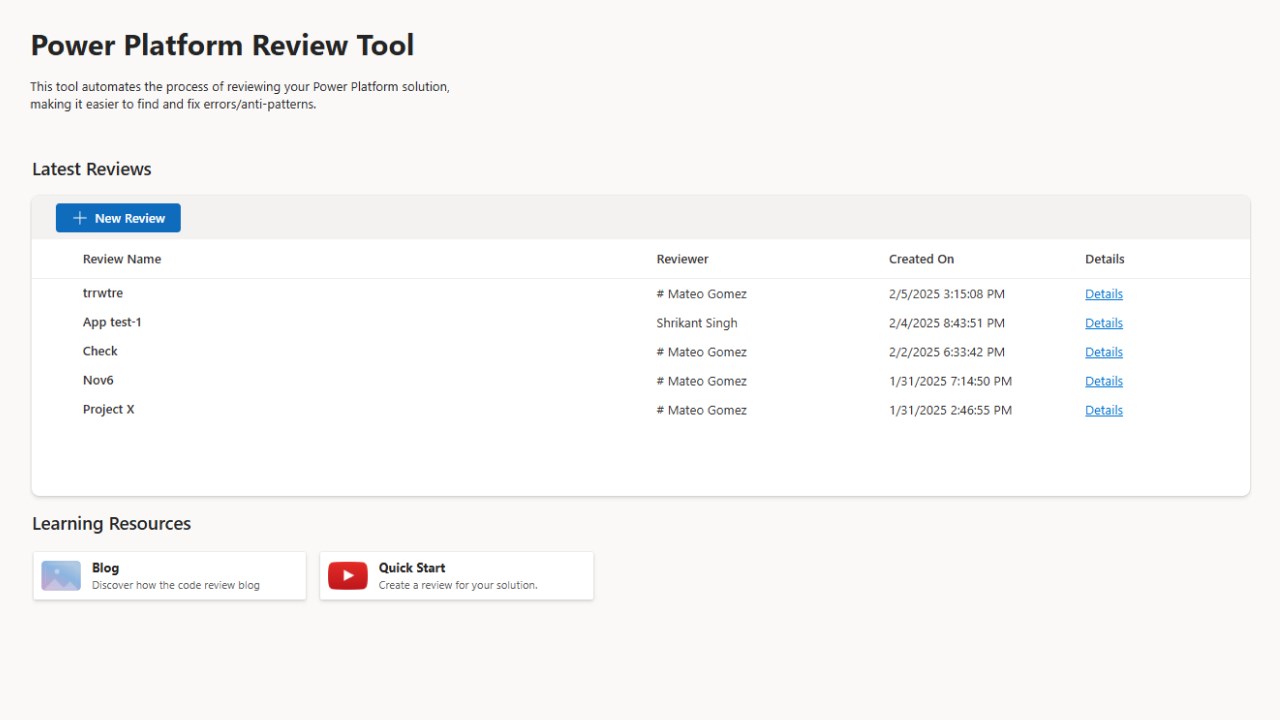Click date 2/5/2025 3:15:08 PM
1280x720 pixels.
[947, 294]
